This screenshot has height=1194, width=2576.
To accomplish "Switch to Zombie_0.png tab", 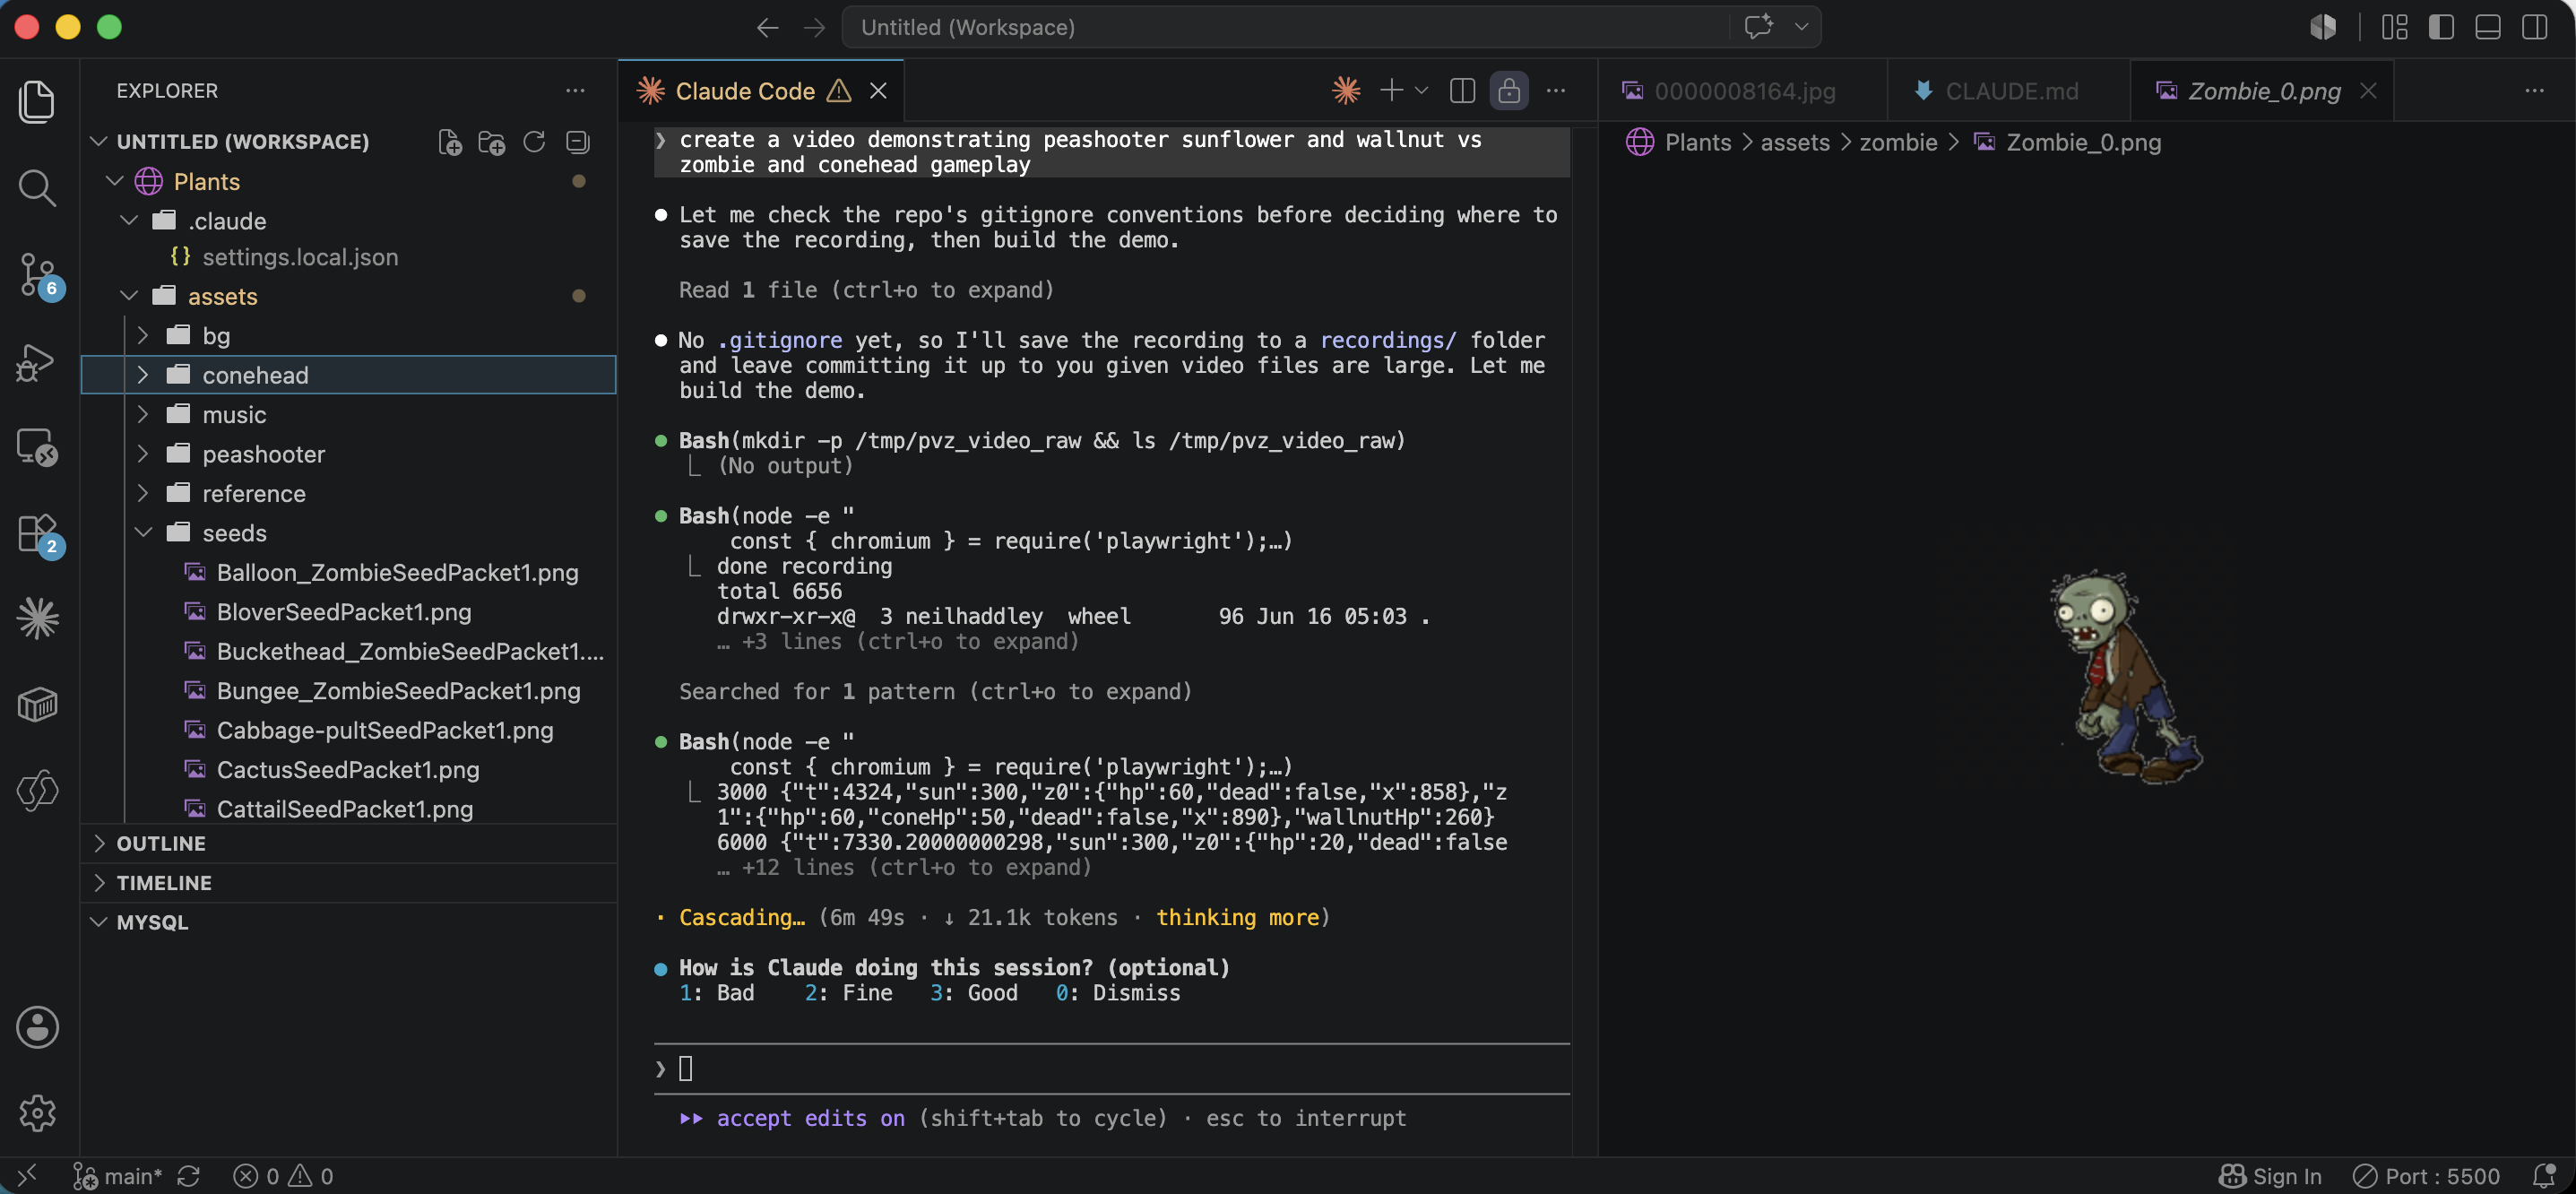I will [x=2262, y=91].
